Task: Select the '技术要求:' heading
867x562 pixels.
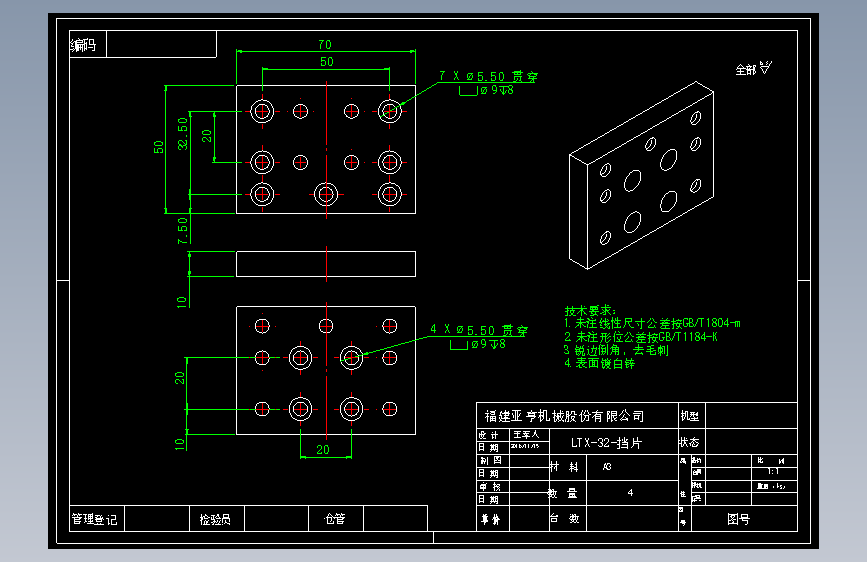Action: [x=590, y=311]
